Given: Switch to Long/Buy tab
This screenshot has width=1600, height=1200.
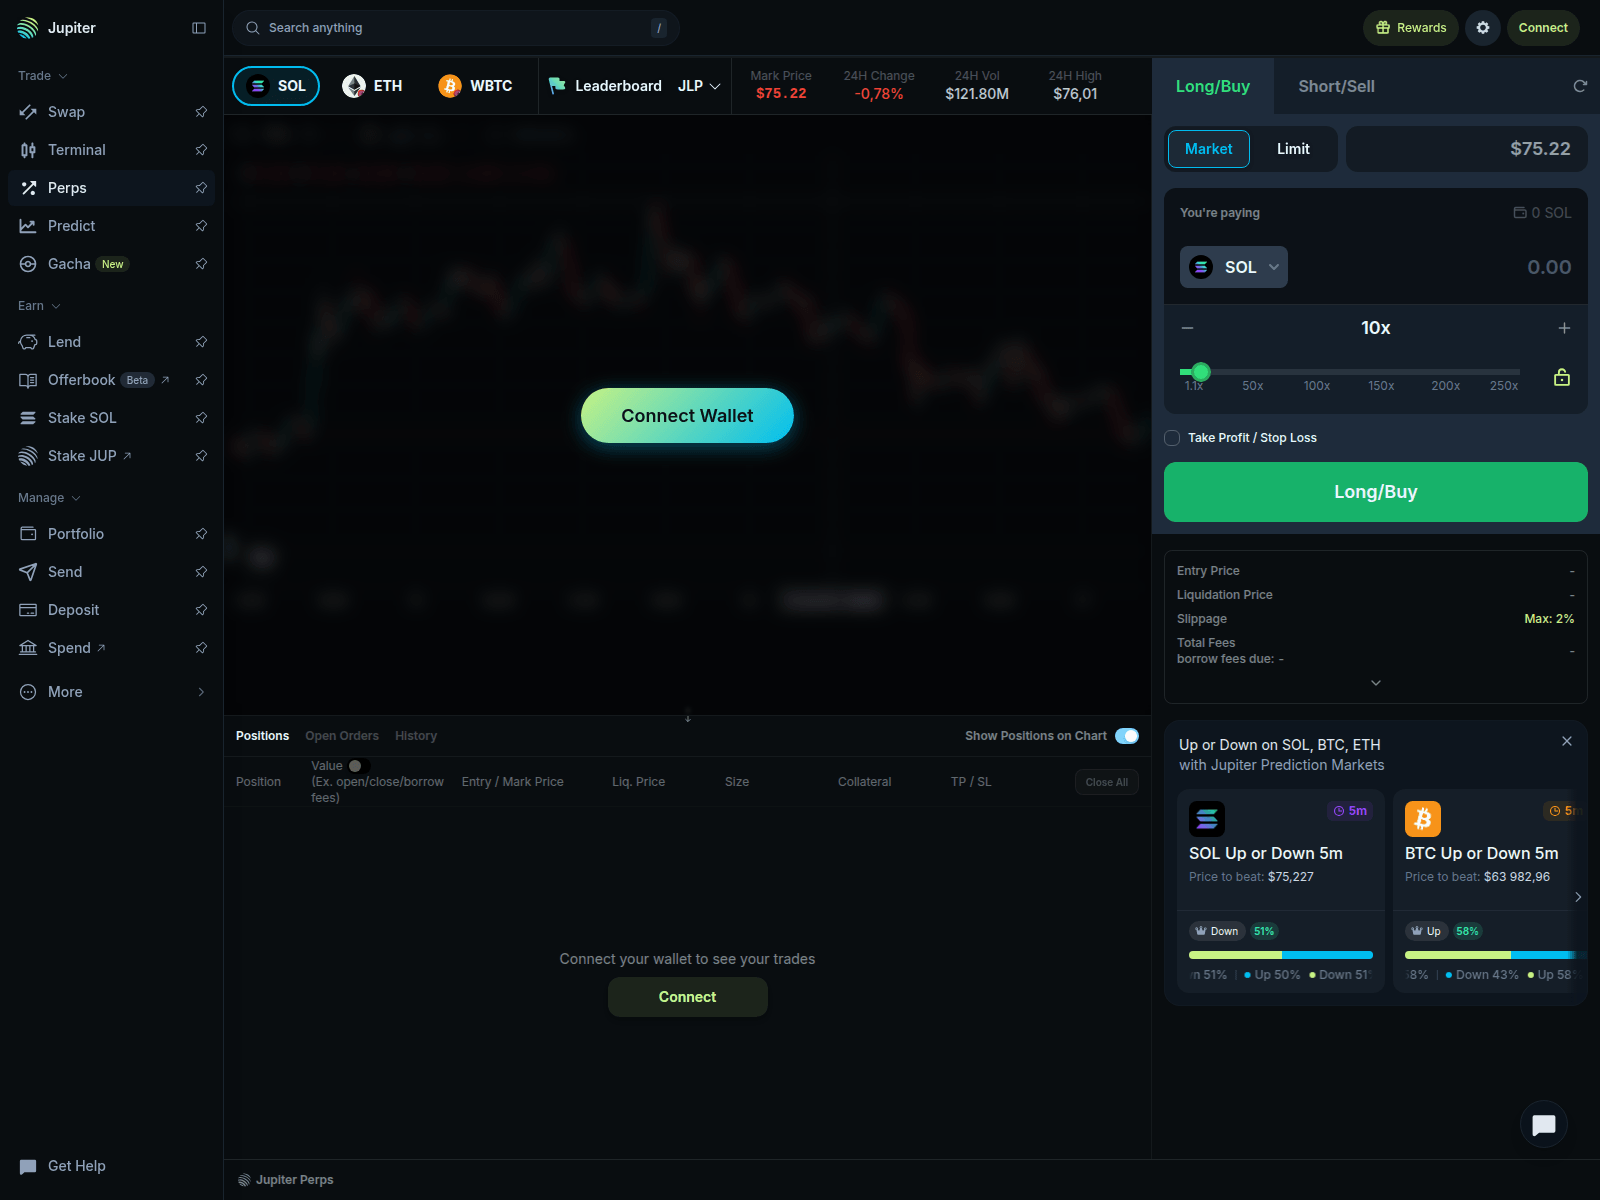Looking at the screenshot, I should pos(1213,86).
